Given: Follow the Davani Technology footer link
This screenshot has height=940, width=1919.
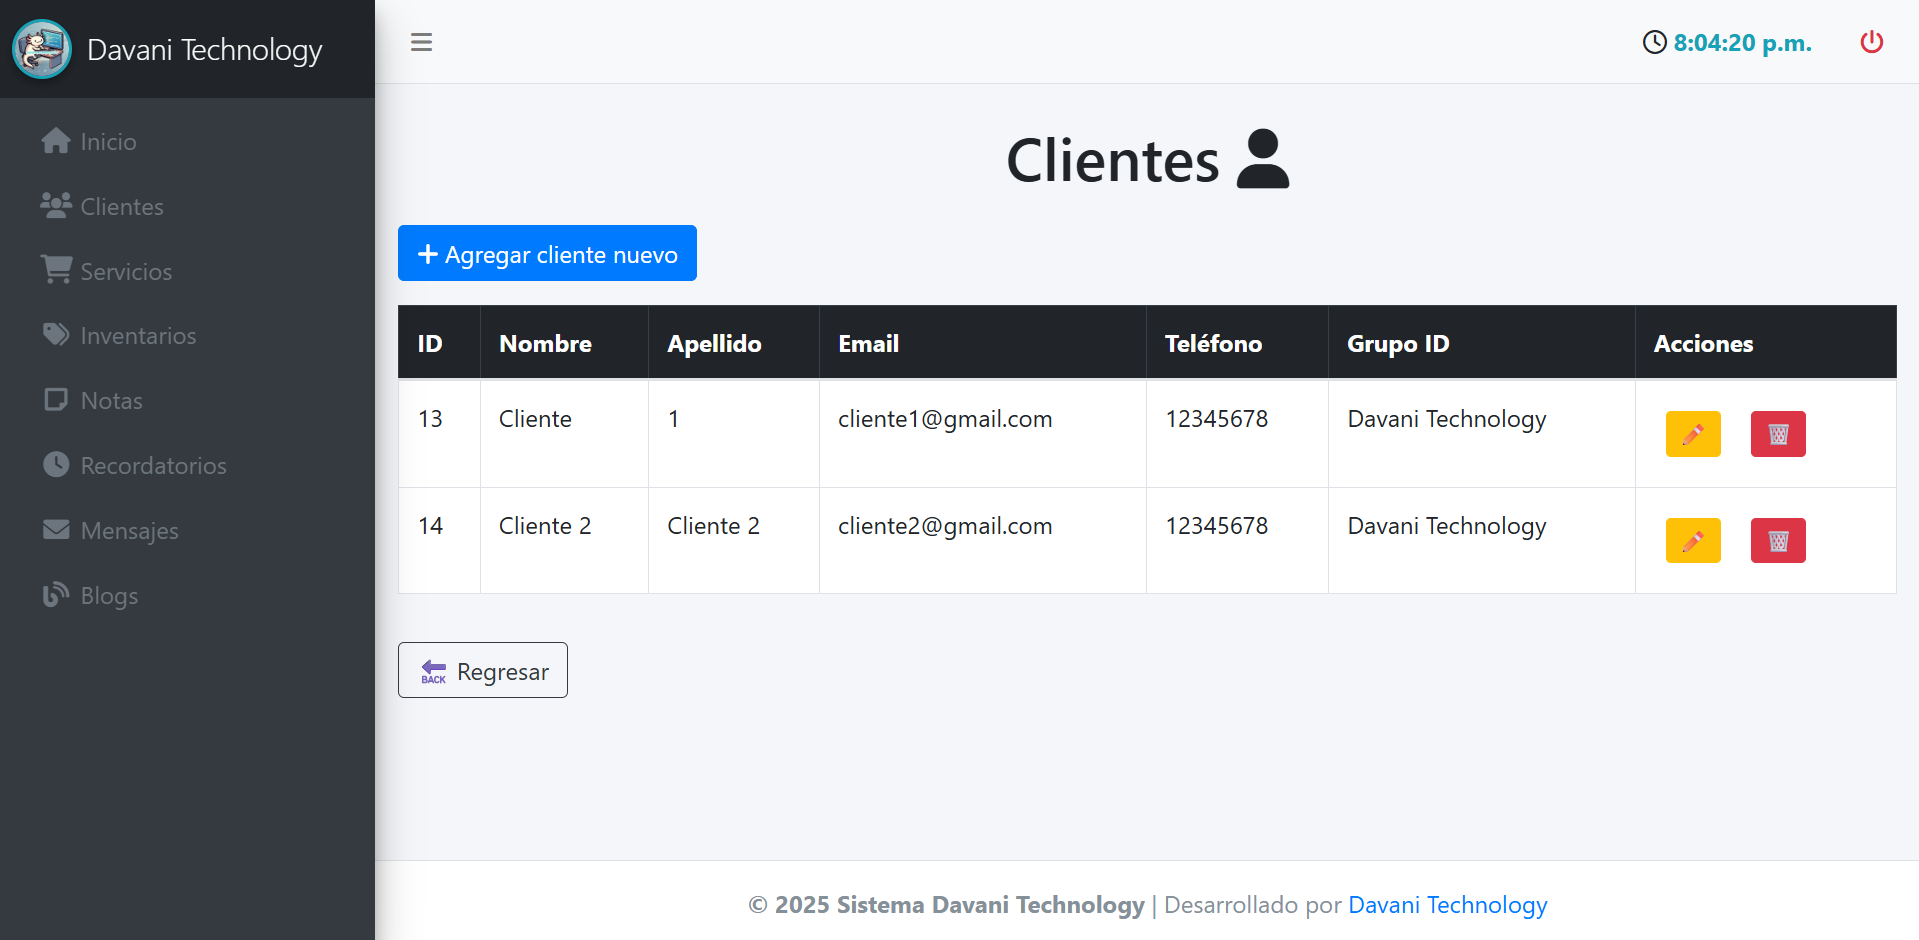Looking at the screenshot, I should [x=1447, y=905].
